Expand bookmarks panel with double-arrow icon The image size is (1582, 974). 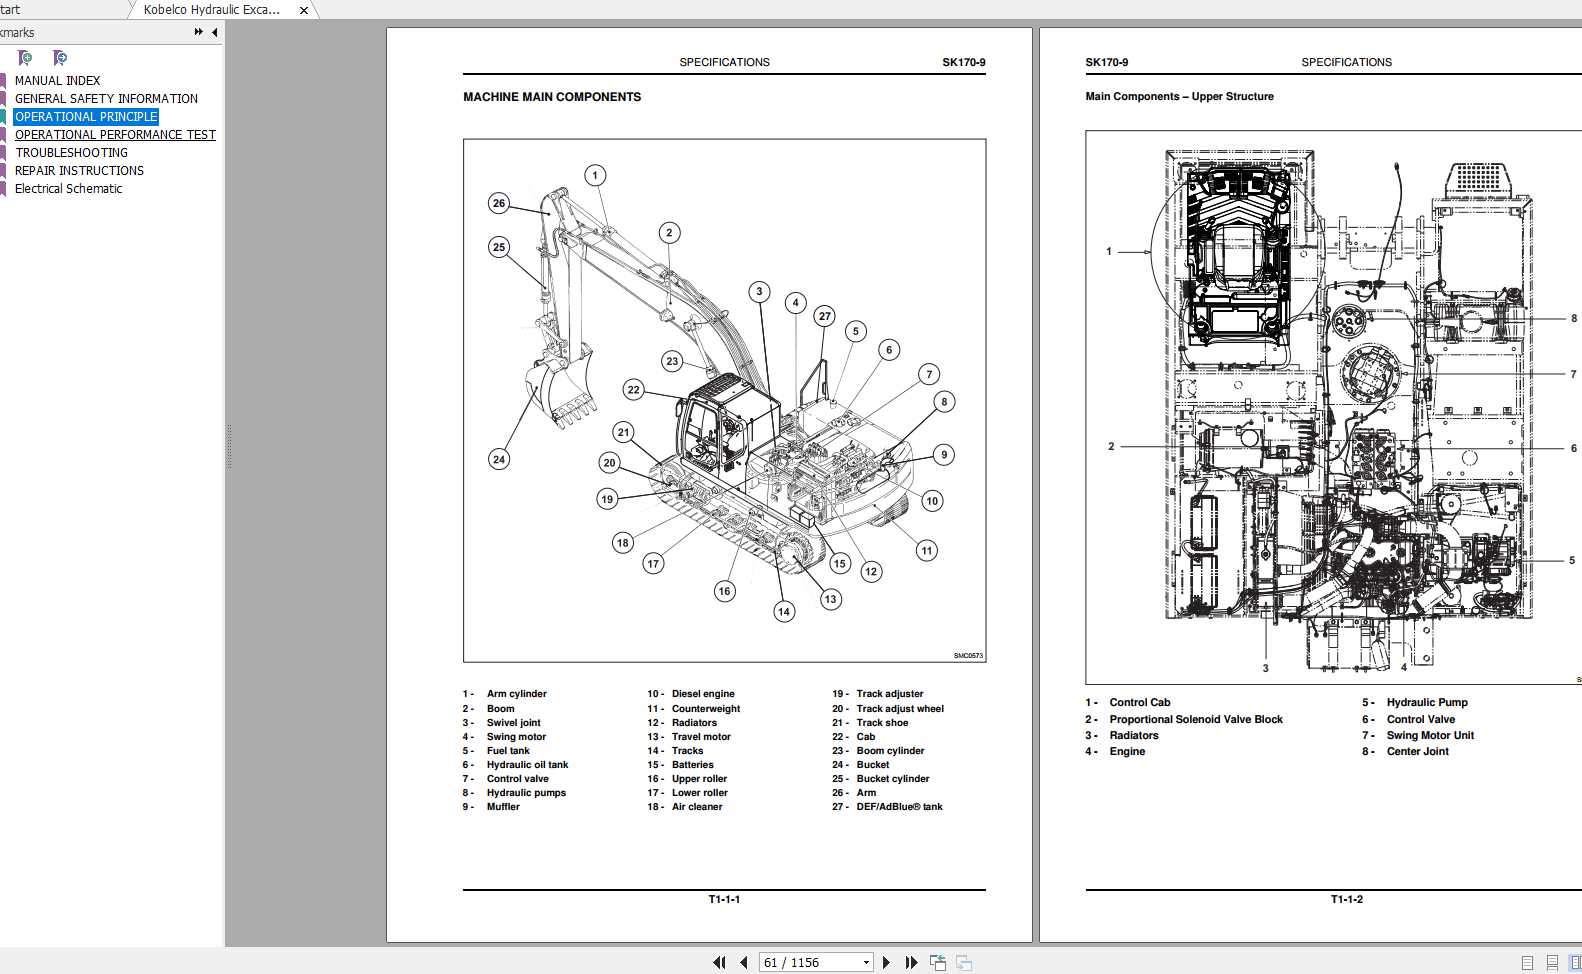(198, 32)
